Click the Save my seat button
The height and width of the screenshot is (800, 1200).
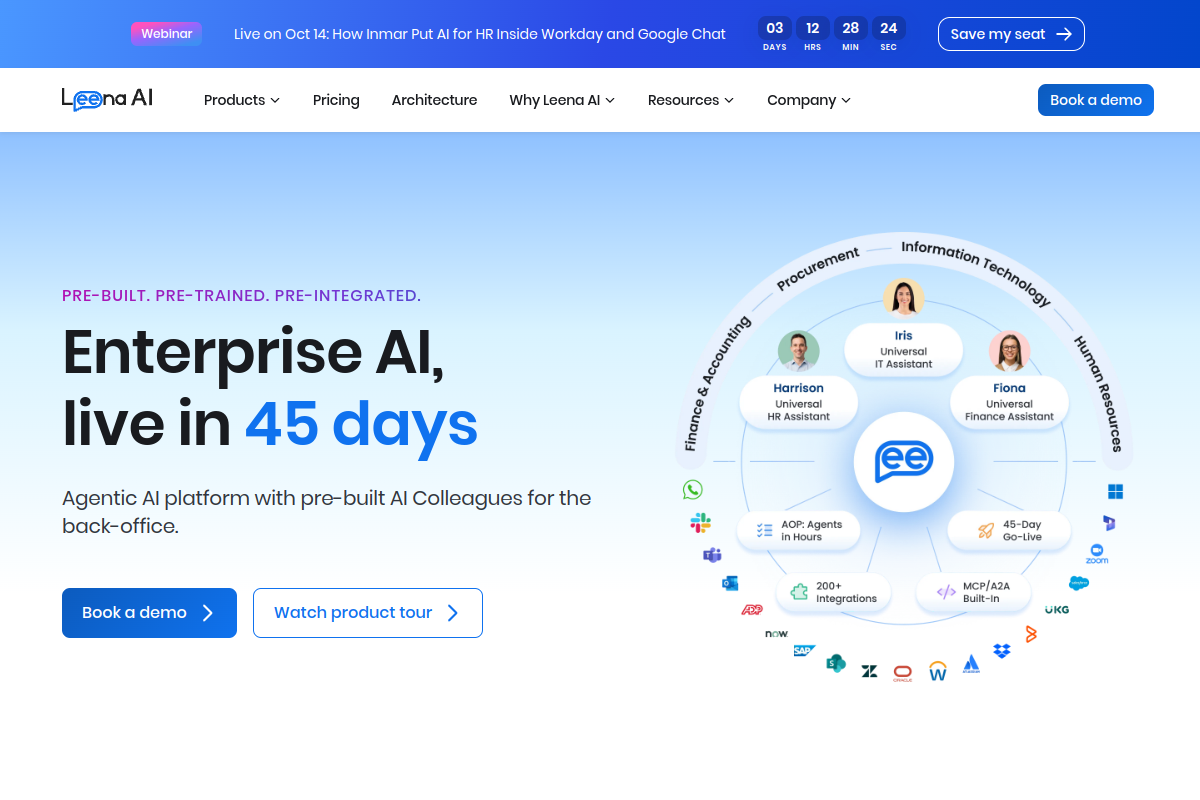click(x=1011, y=34)
